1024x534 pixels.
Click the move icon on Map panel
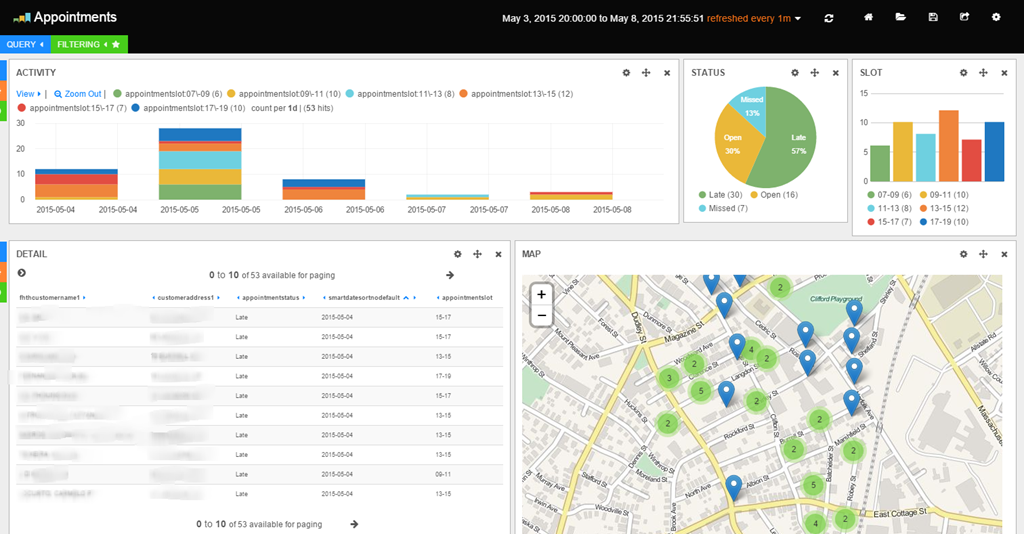[x=983, y=255]
